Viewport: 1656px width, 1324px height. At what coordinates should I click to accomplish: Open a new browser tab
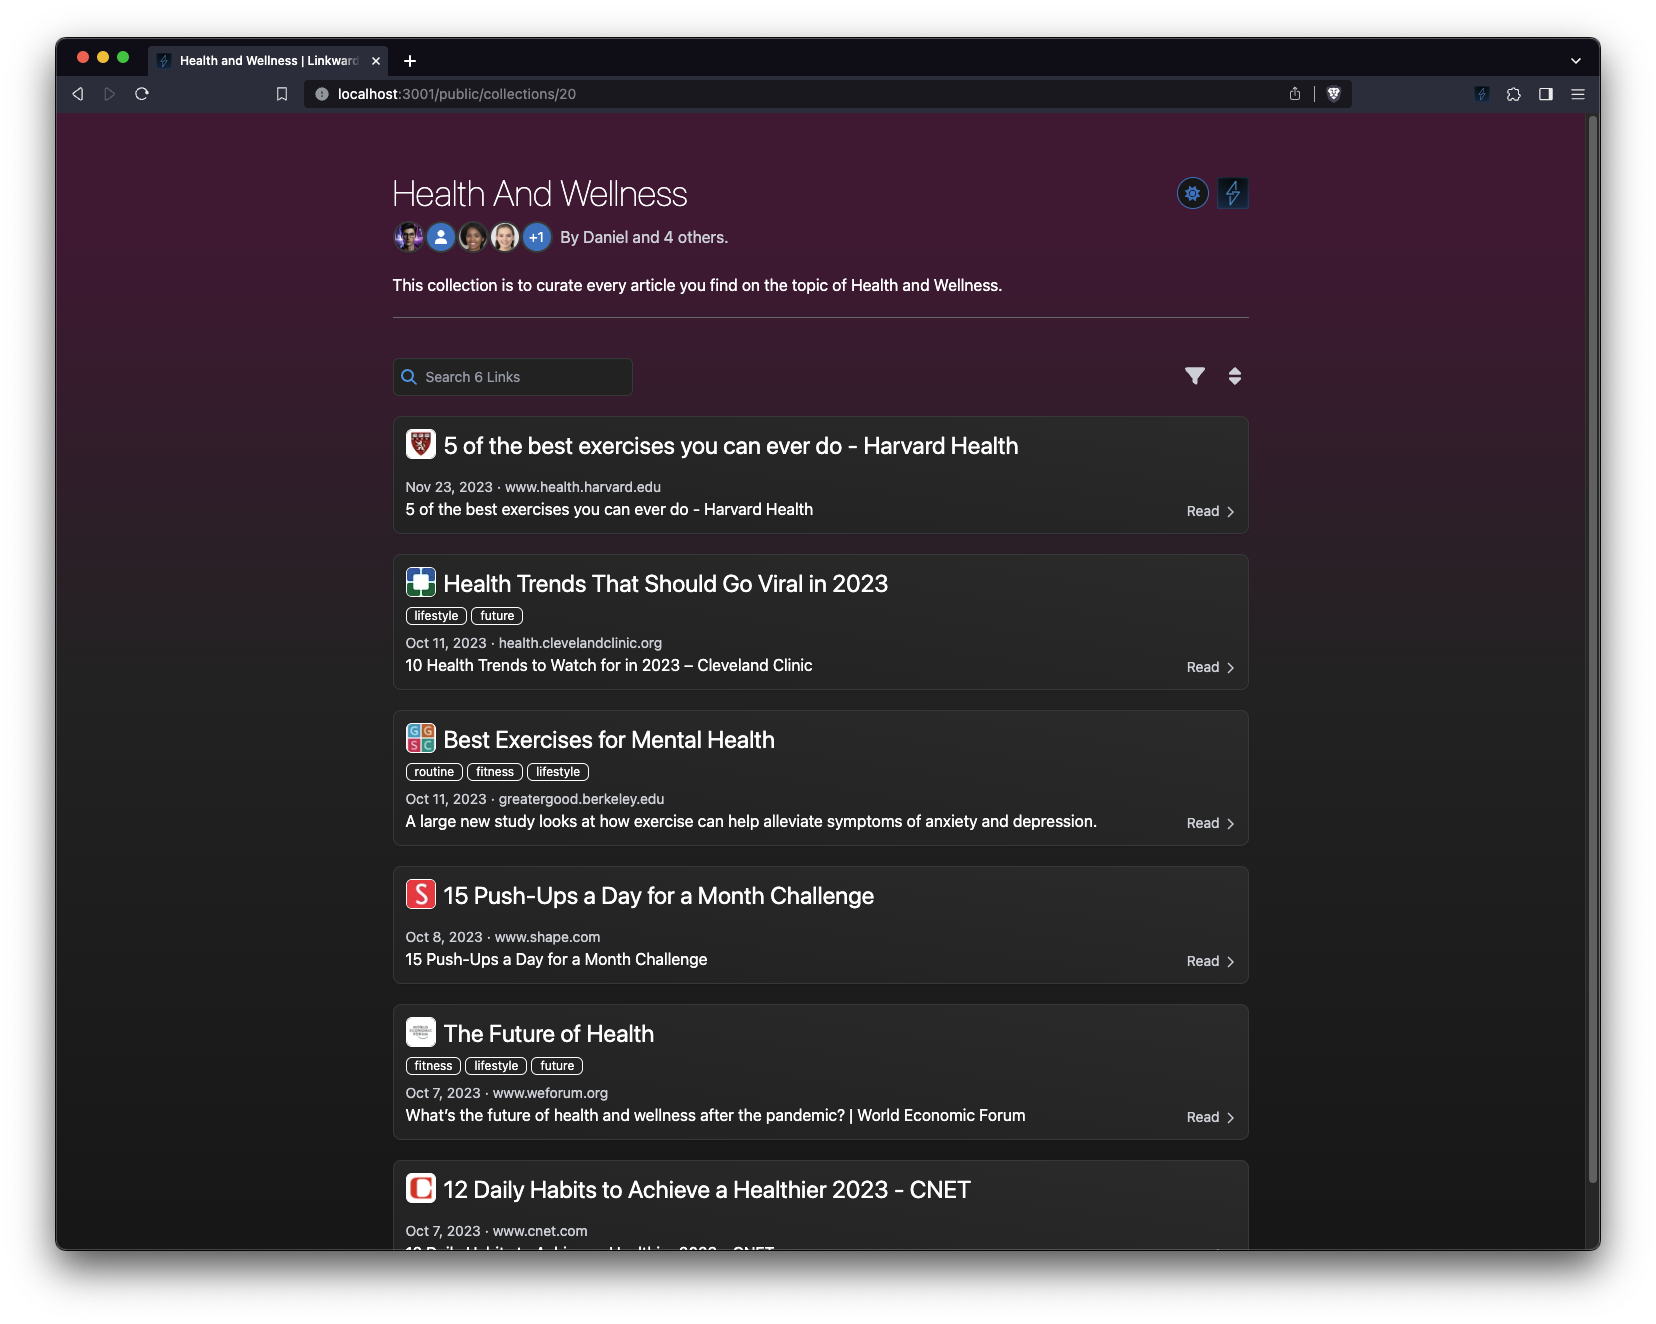pos(410,61)
